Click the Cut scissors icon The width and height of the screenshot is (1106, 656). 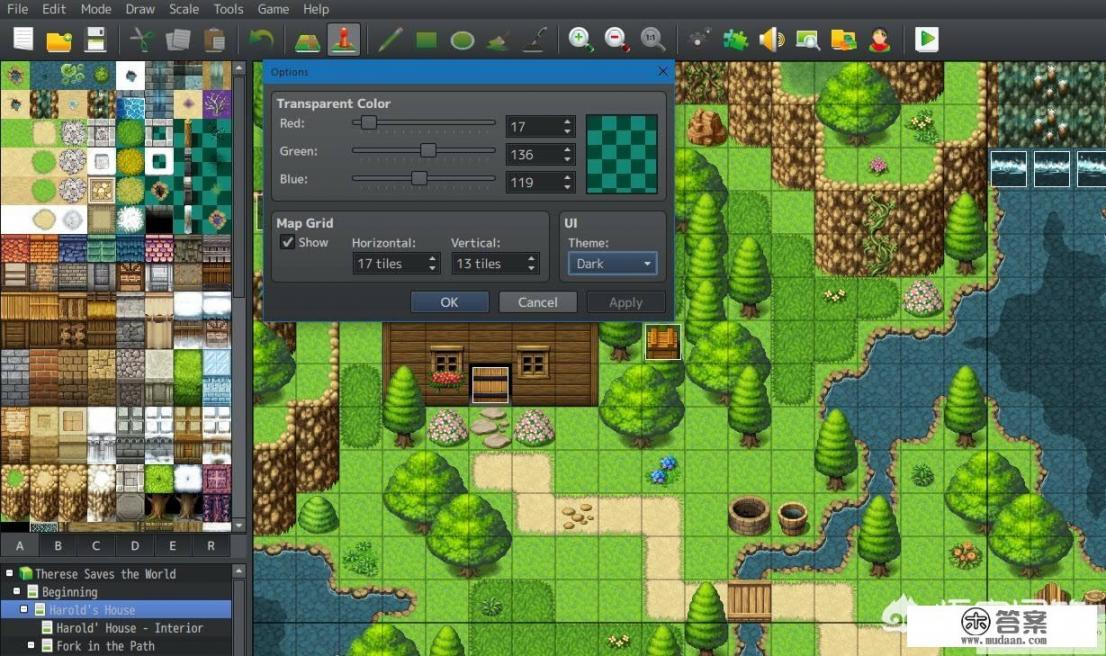click(x=142, y=40)
